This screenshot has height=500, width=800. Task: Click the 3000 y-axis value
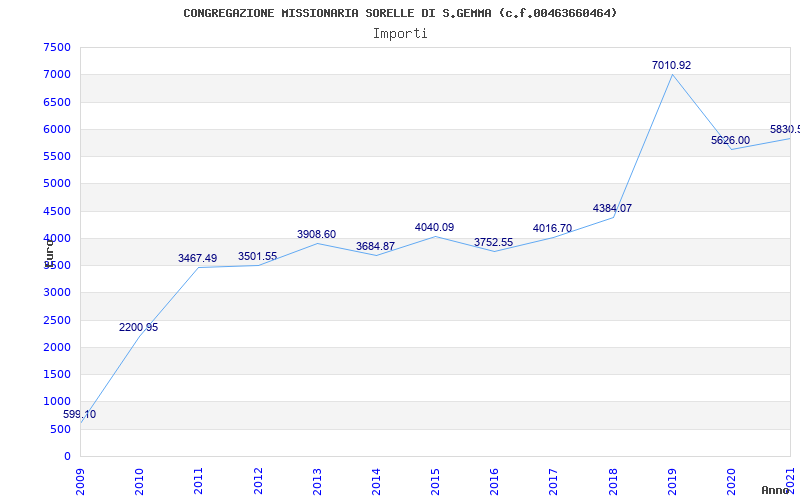point(57,292)
